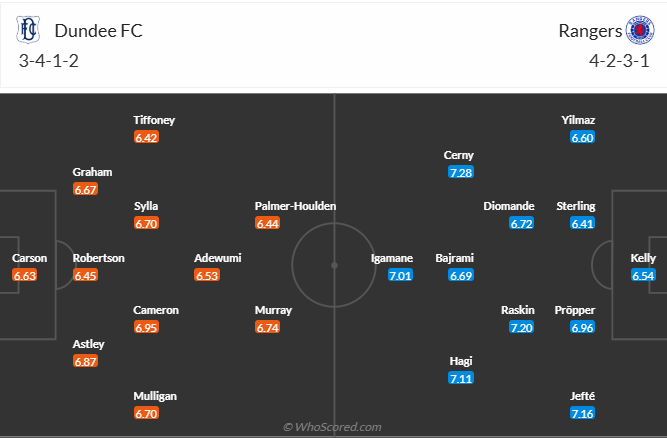Click Cerny's 7.28 rating badge

coord(459,173)
